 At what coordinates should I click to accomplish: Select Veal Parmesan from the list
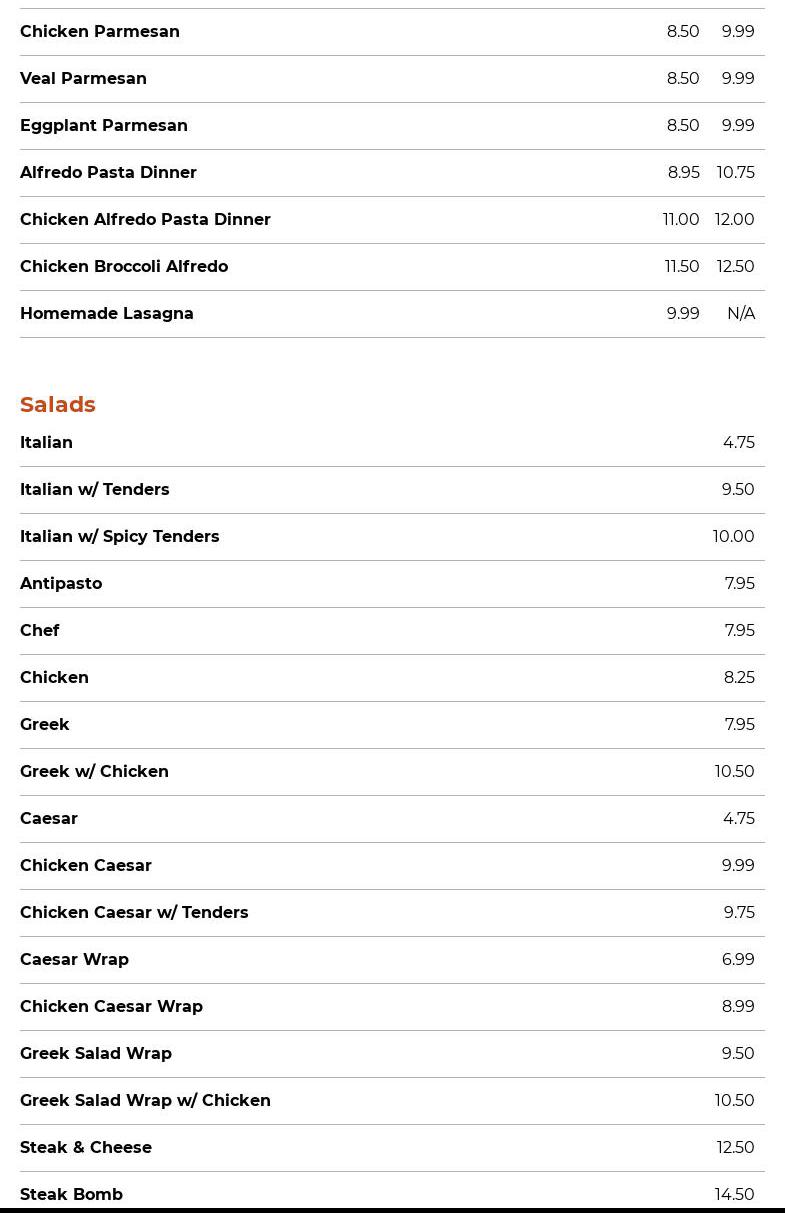click(x=83, y=79)
